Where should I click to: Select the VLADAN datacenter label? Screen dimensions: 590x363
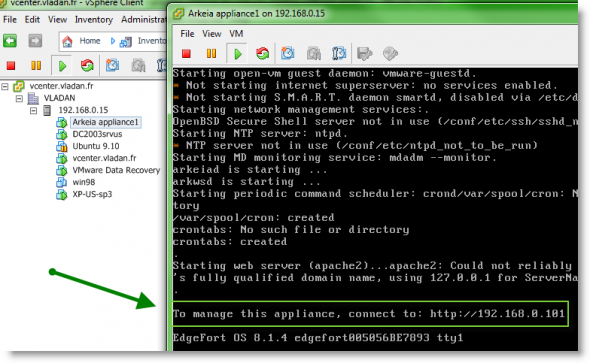tap(59, 98)
